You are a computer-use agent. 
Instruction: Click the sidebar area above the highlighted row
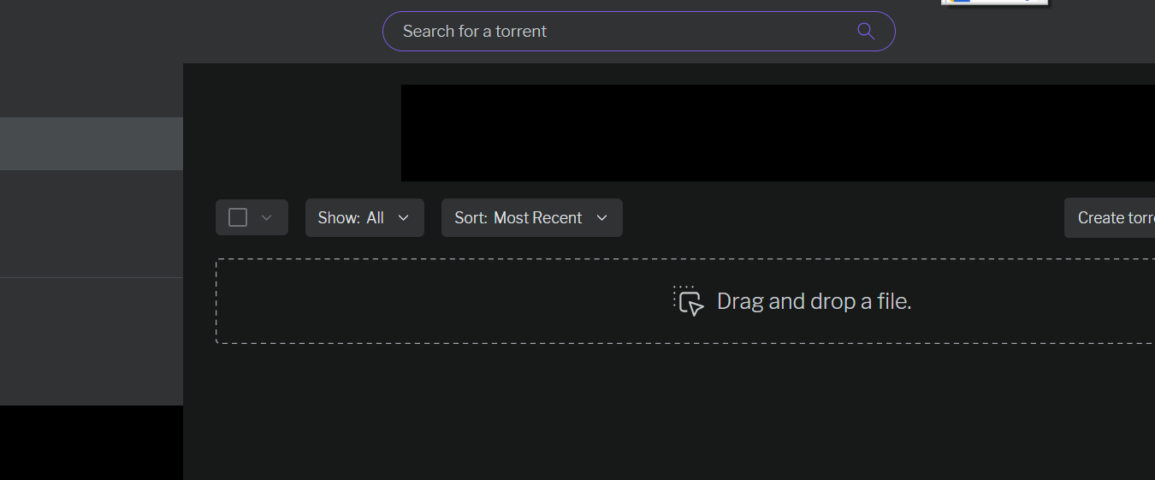[91, 90]
